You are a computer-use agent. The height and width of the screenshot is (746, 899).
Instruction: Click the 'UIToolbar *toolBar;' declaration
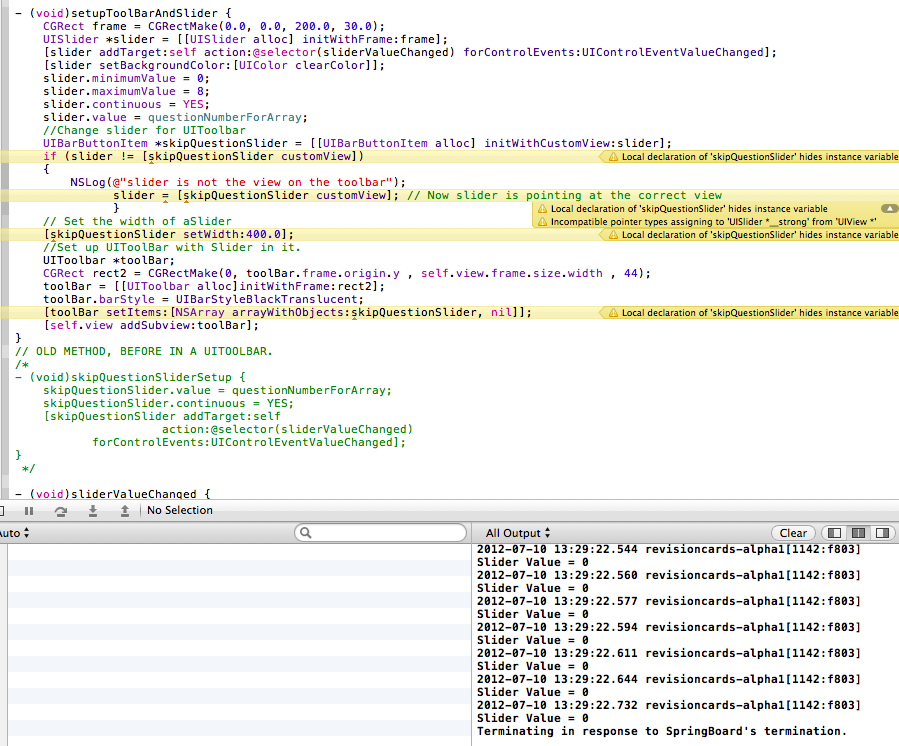pos(109,260)
